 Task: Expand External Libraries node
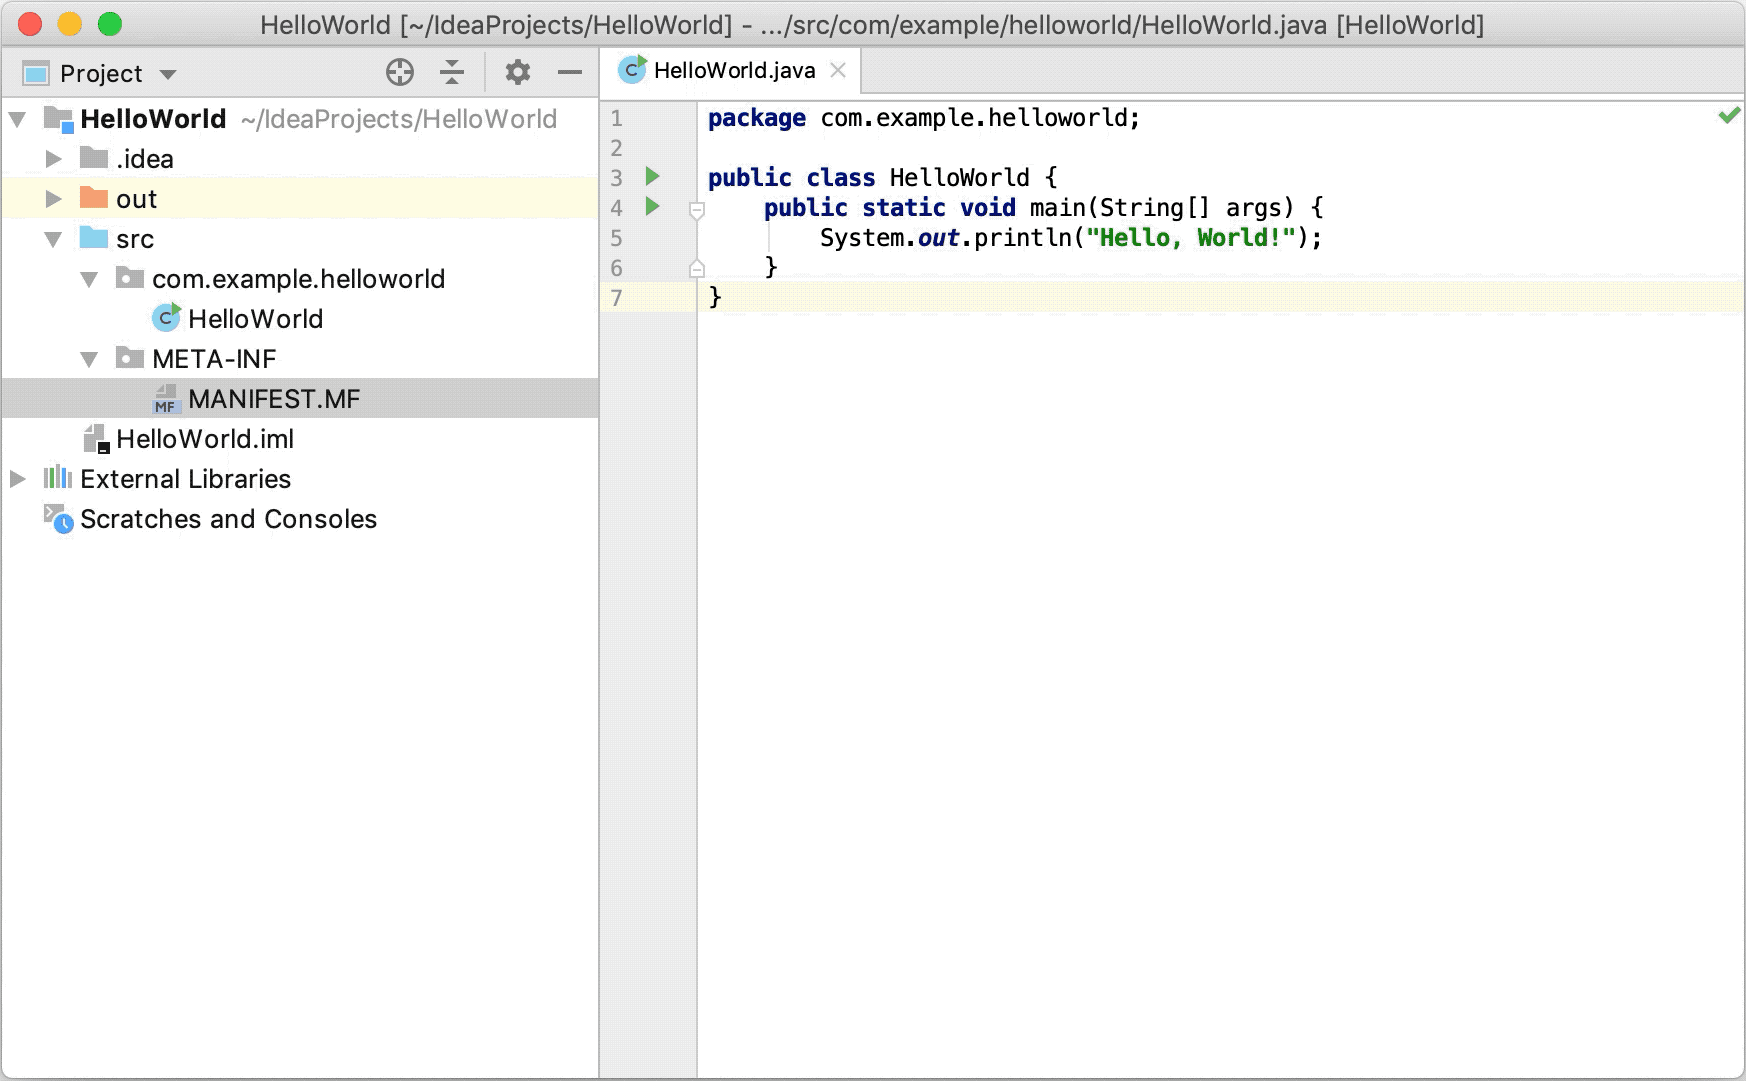tap(17, 478)
